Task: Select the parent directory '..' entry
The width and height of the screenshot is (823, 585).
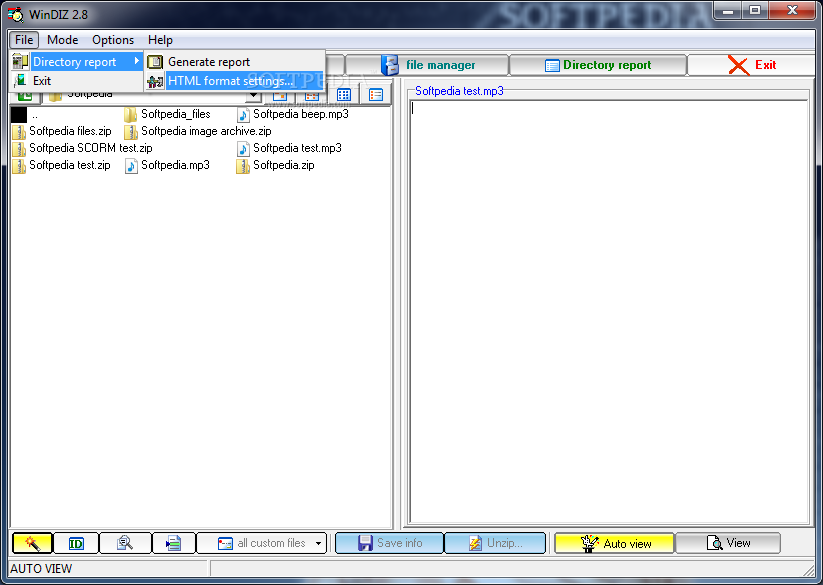Action: (x=25, y=114)
